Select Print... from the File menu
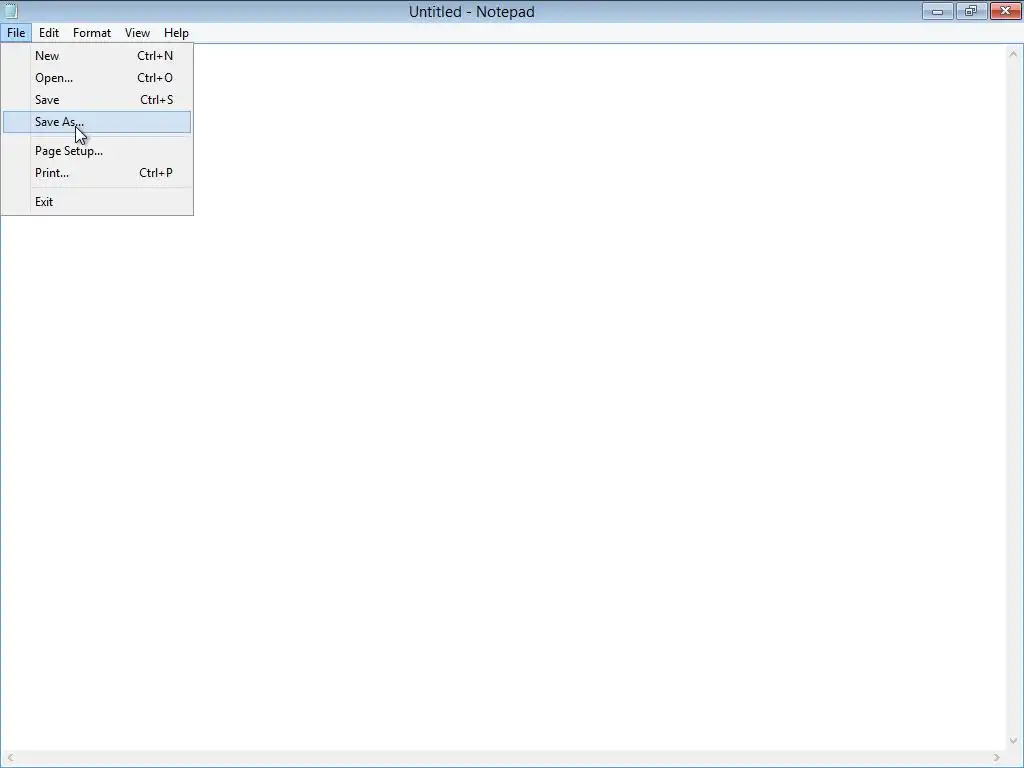1024x768 pixels. (x=97, y=173)
